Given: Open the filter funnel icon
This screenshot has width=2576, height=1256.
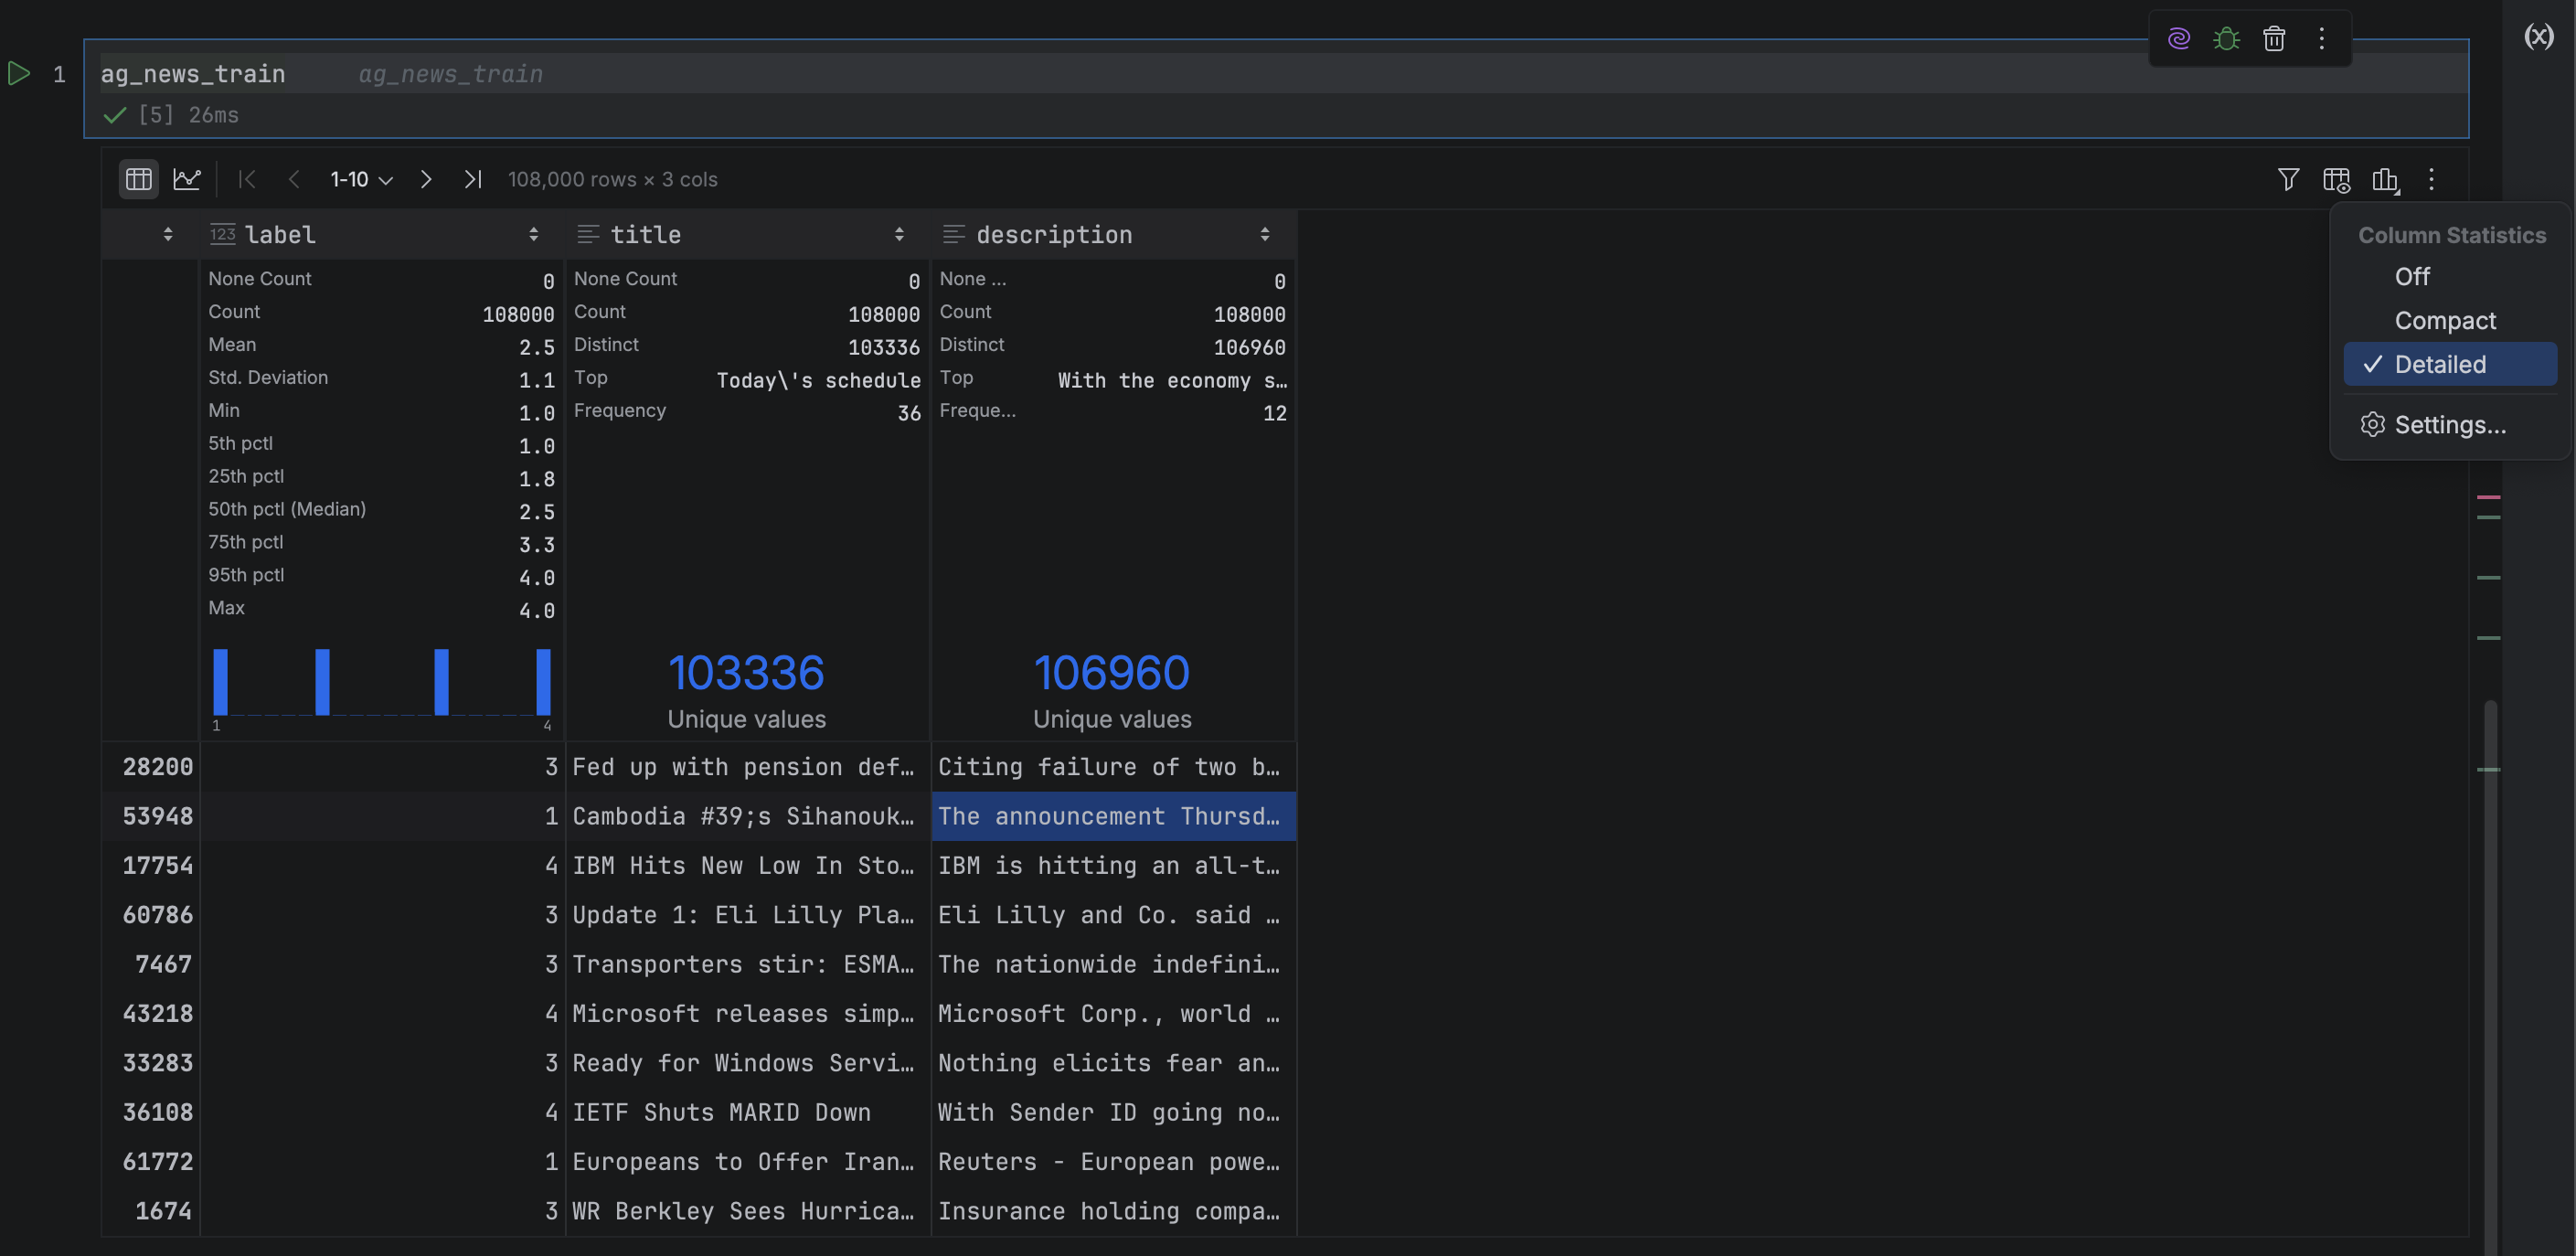Looking at the screenshot, I should 2288,179.
